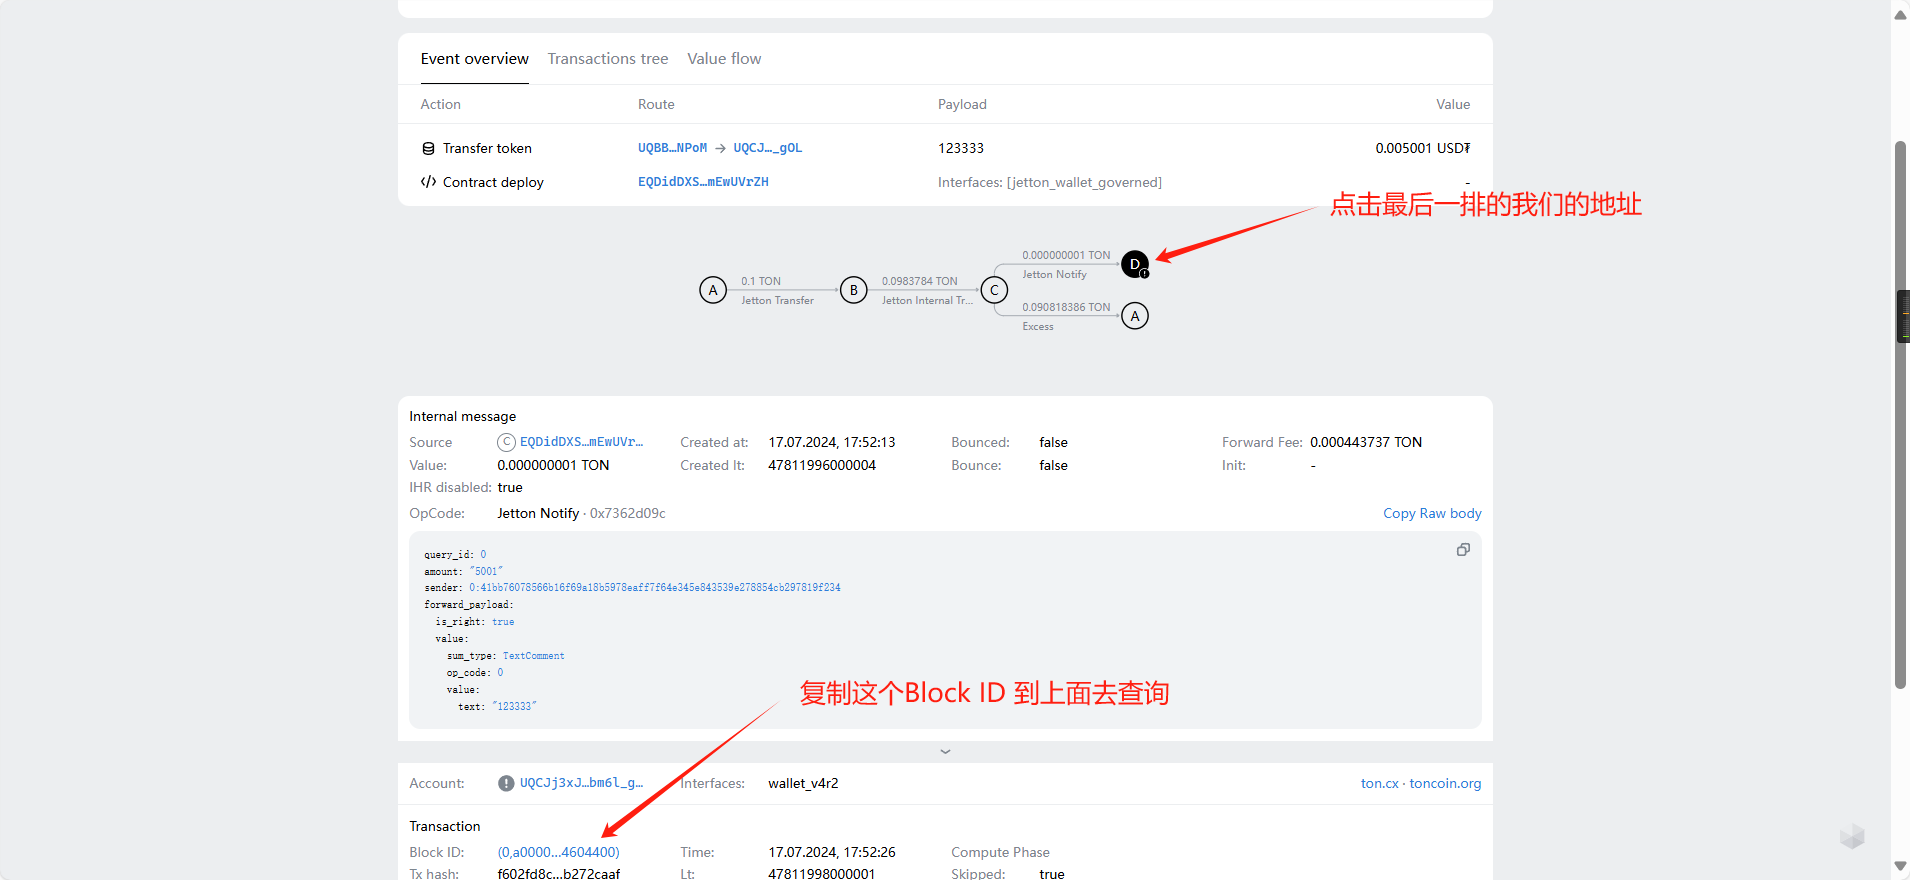Open the Source address EQDidDXS…mEwUVr…

(x=581, y=442)
